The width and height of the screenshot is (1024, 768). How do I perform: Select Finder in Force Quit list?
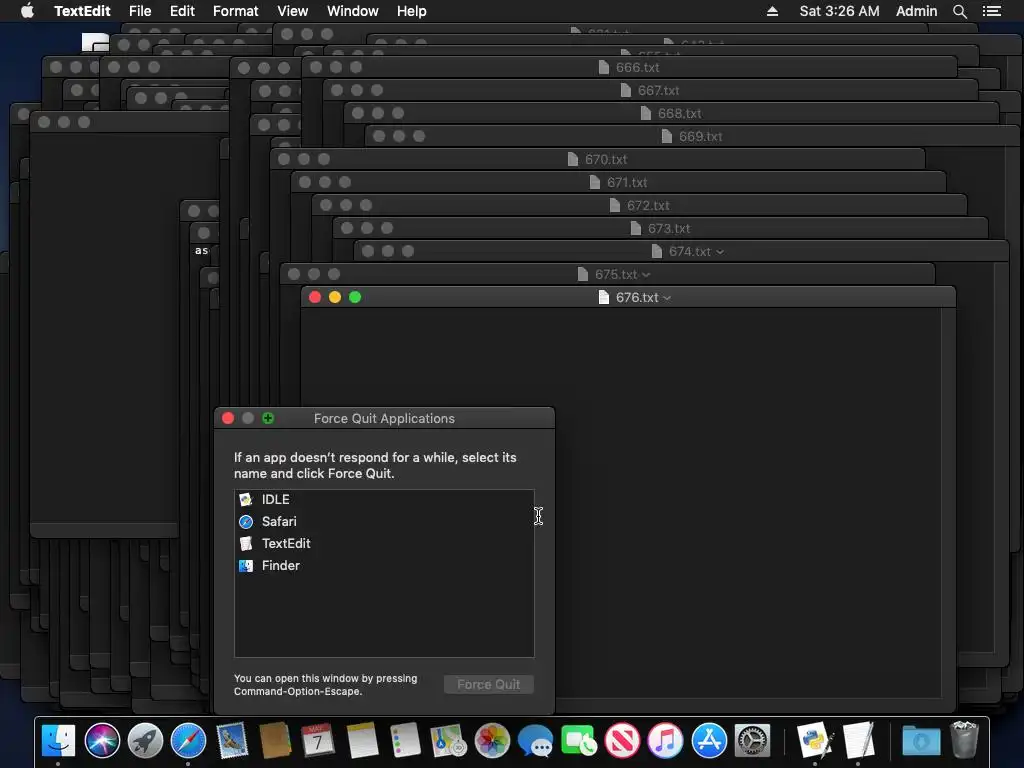384,566
